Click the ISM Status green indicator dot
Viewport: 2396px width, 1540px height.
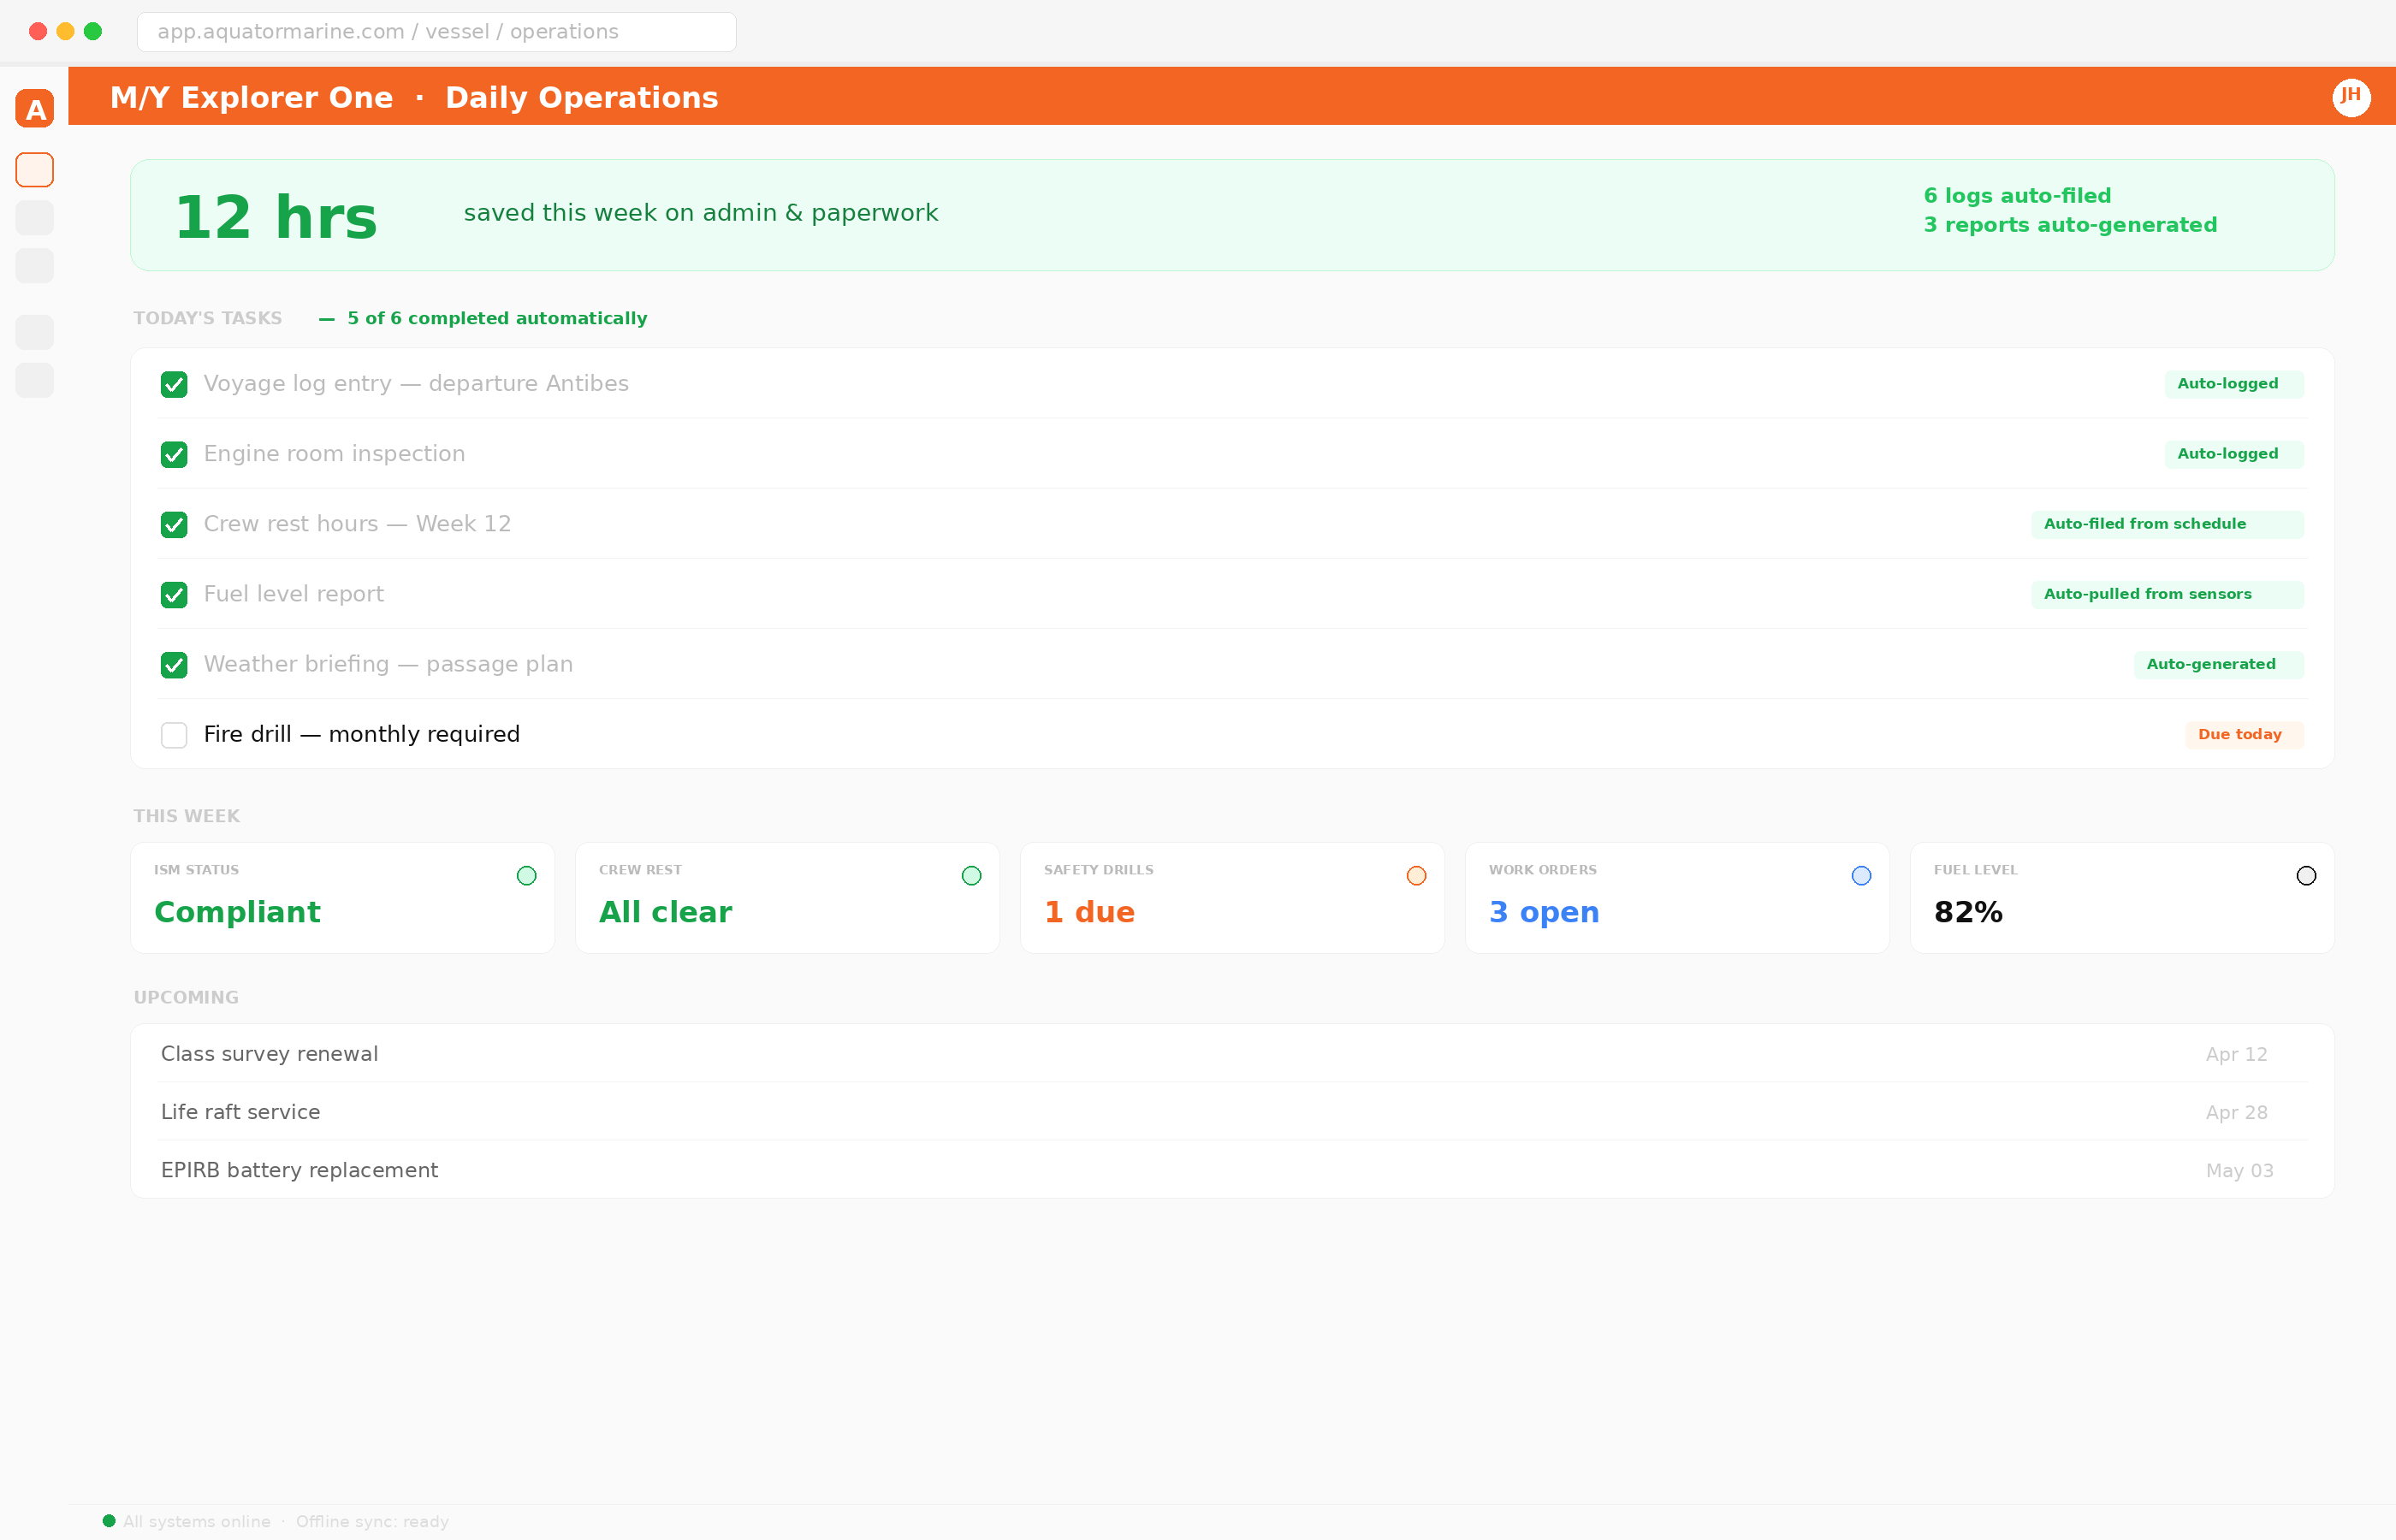(x=527, y=876)
